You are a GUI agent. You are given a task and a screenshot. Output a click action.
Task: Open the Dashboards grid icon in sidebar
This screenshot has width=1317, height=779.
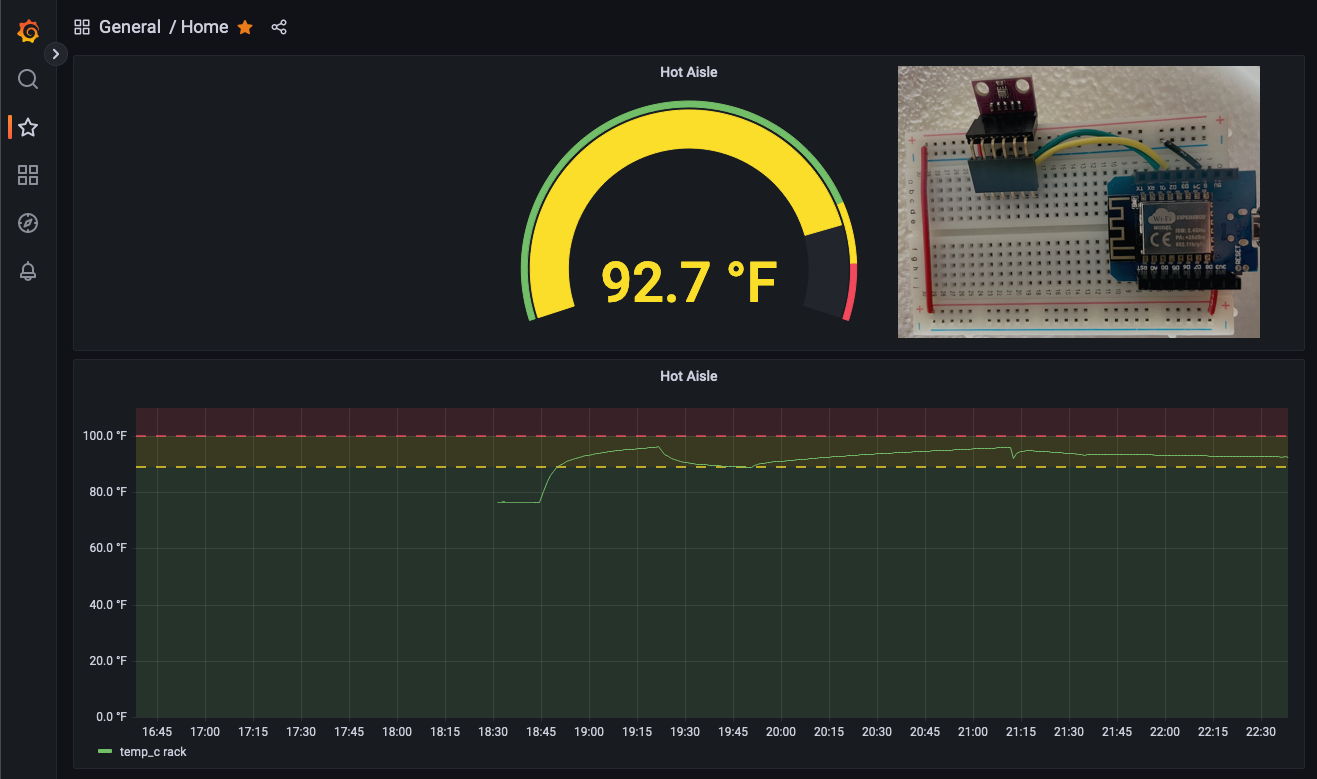28,176
